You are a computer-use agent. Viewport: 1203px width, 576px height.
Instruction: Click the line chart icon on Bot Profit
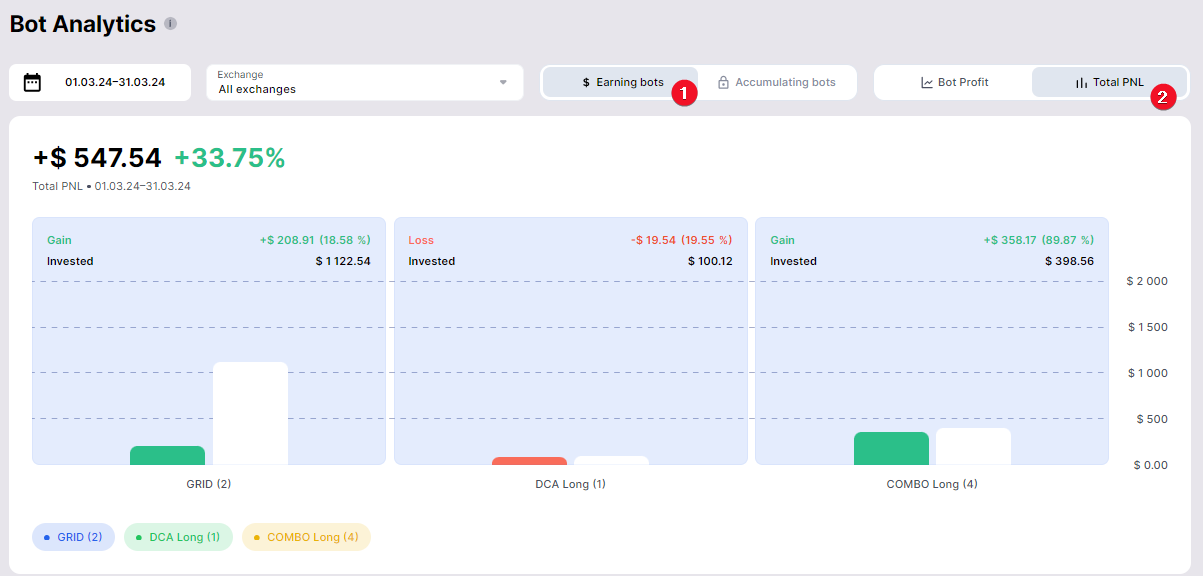(x=927, y=82)
